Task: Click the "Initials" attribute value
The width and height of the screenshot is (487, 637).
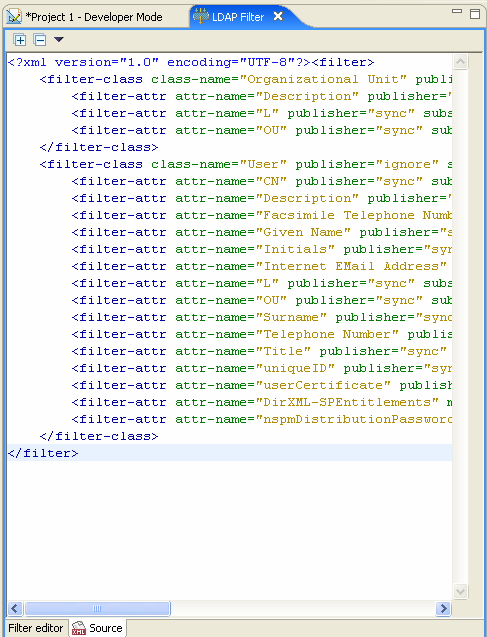Action: (x=295, y=249)
